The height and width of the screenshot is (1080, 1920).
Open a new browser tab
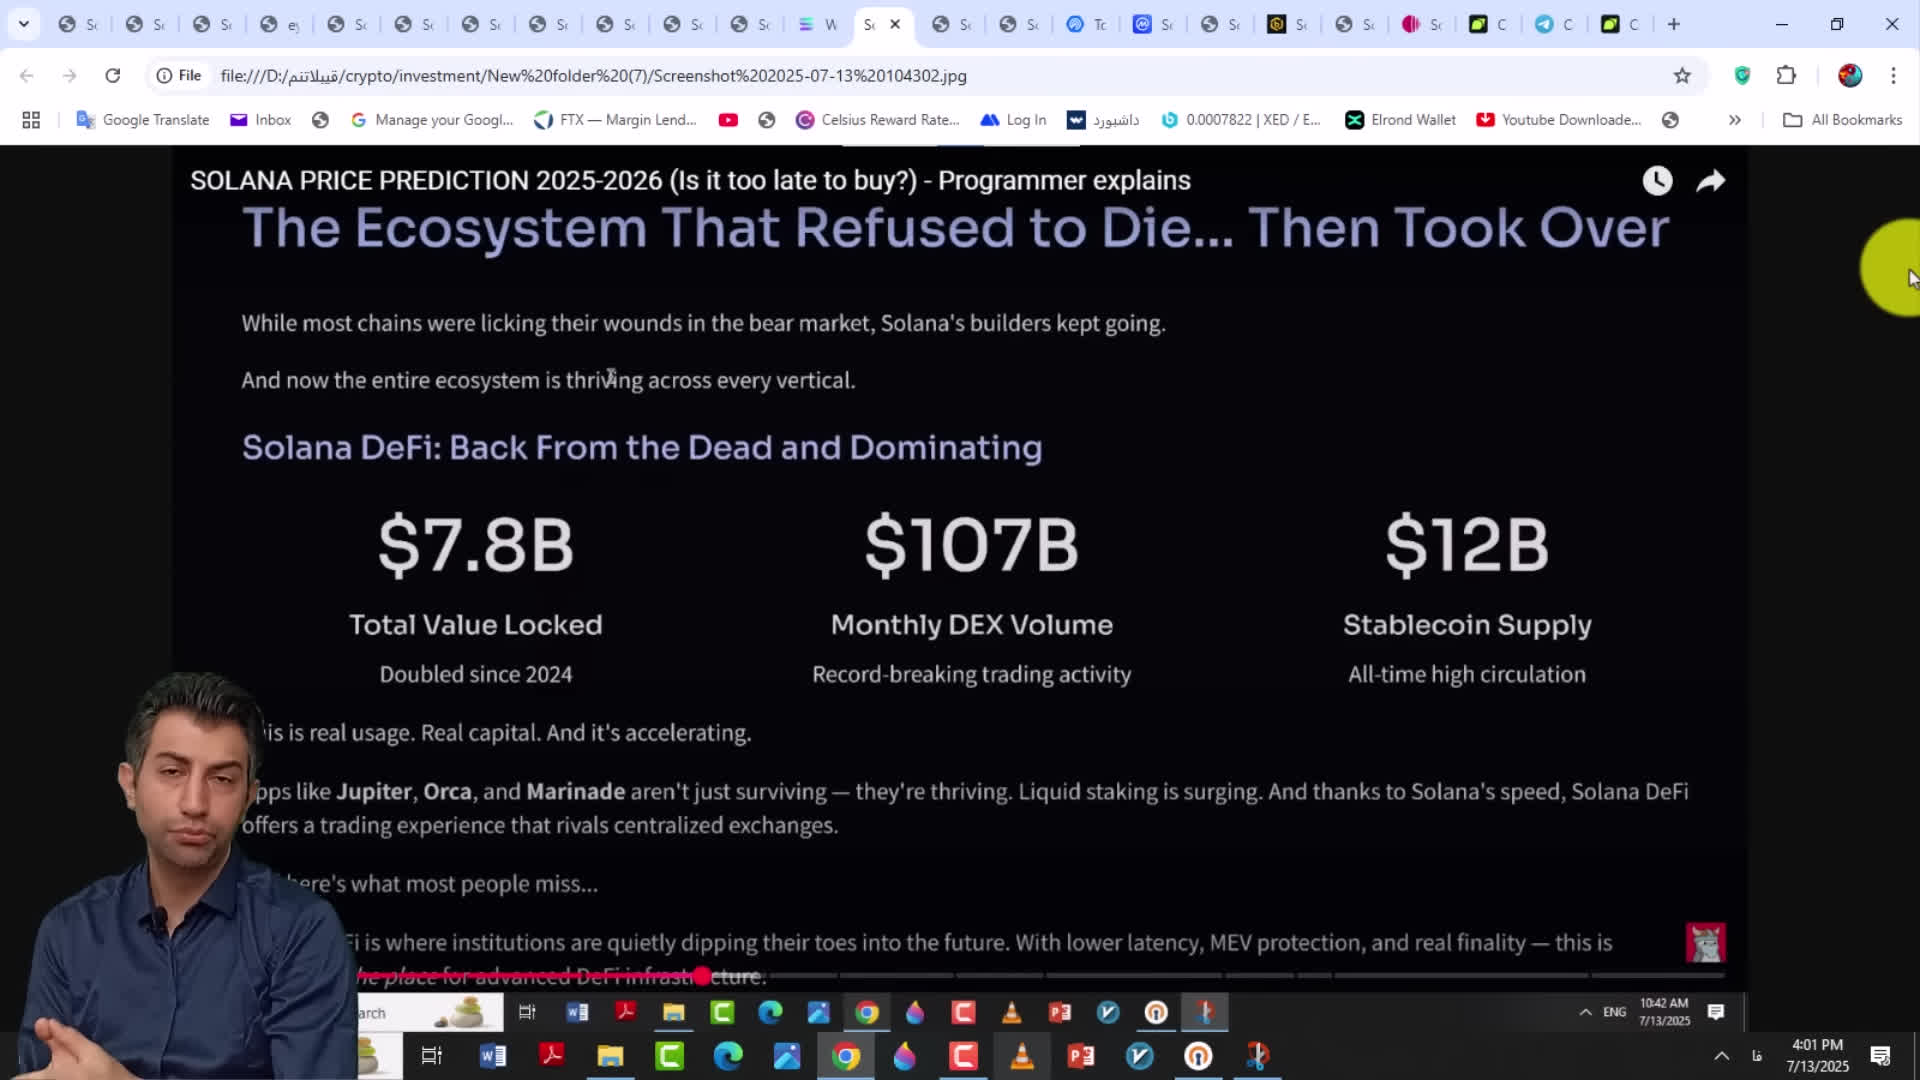tap(1674, 24)
